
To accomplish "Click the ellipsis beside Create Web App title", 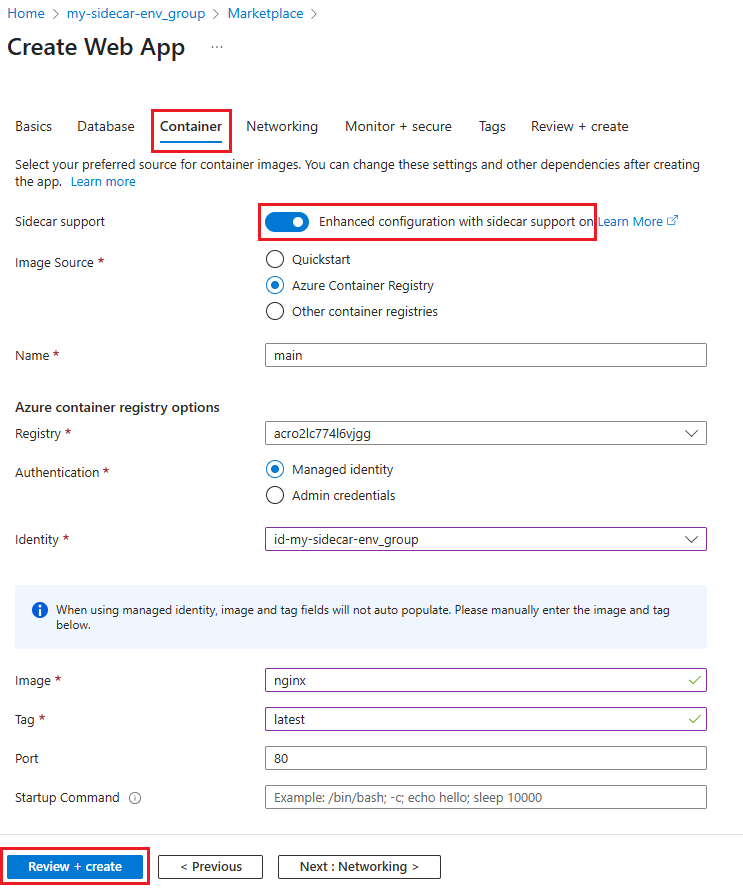I will (217, 47).
